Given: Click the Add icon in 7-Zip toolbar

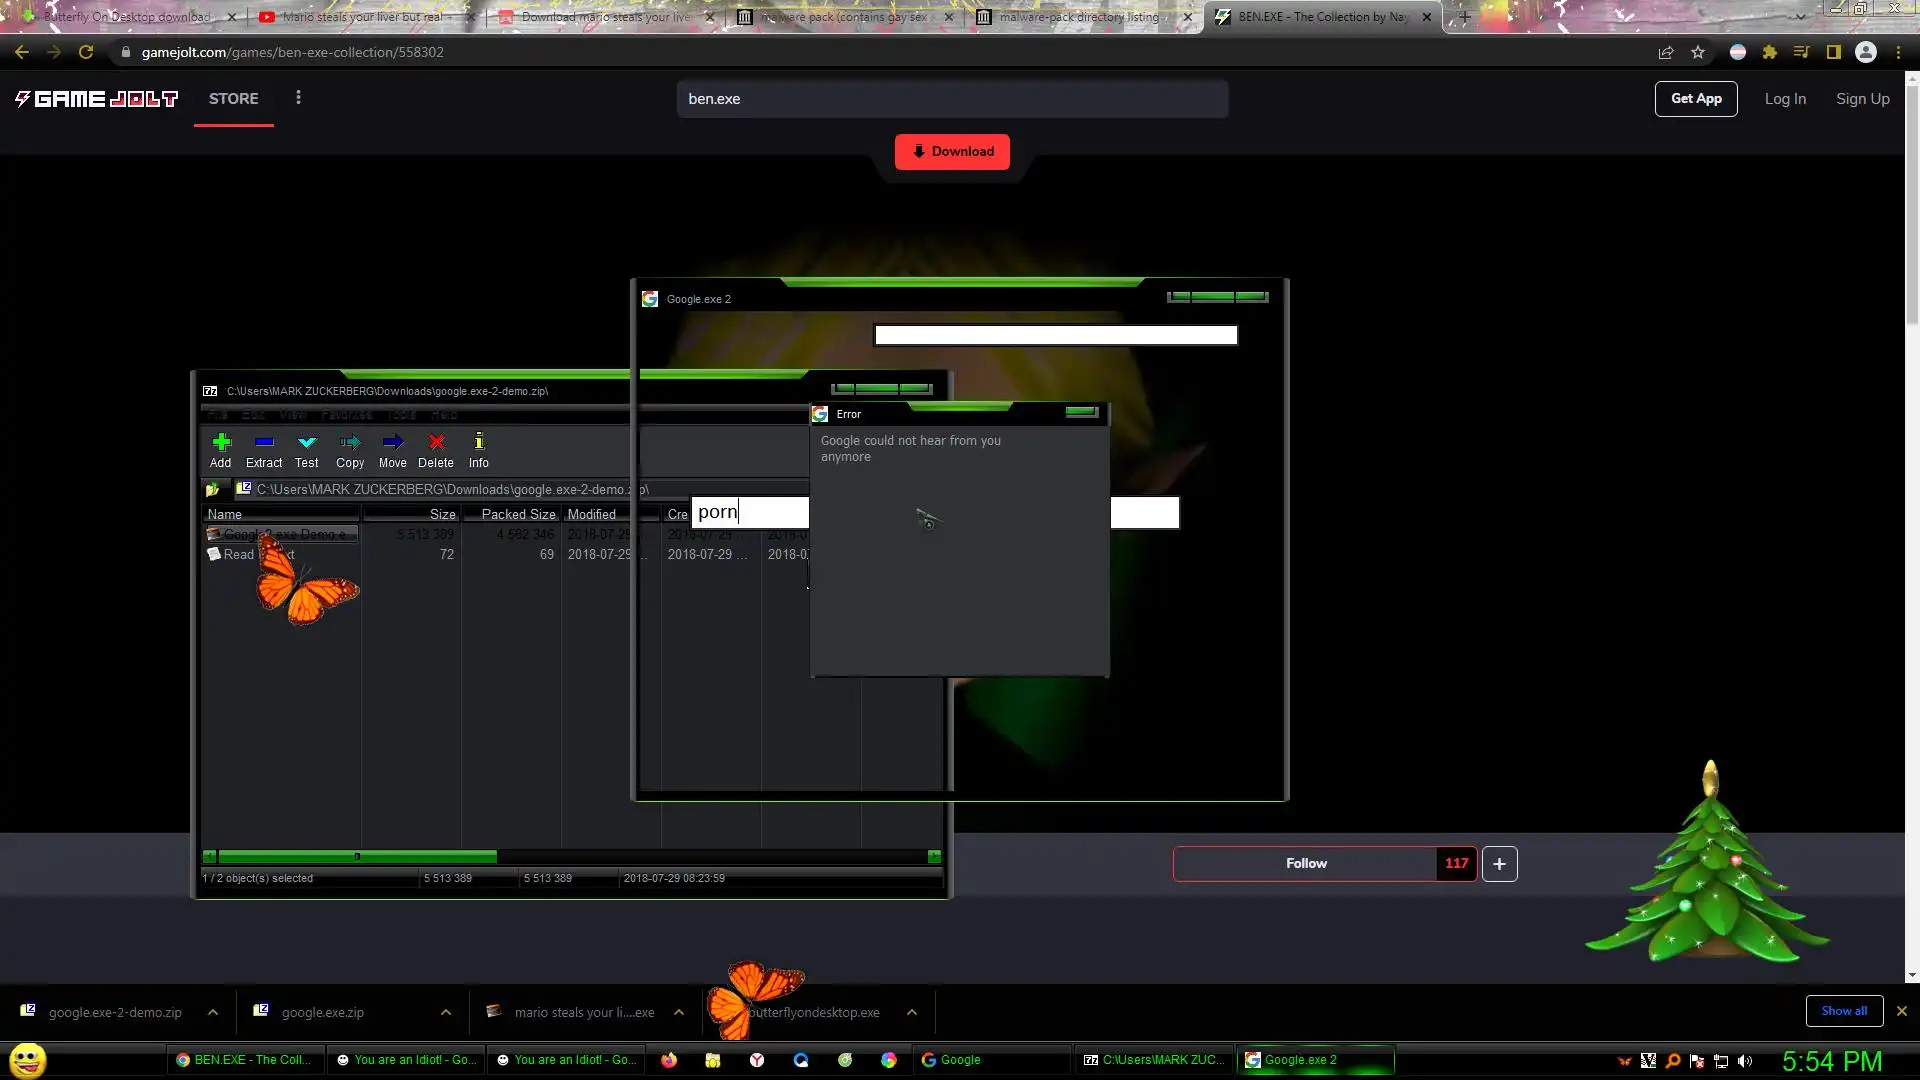Looking at the screenshot, I should click(x=221, y=443).
